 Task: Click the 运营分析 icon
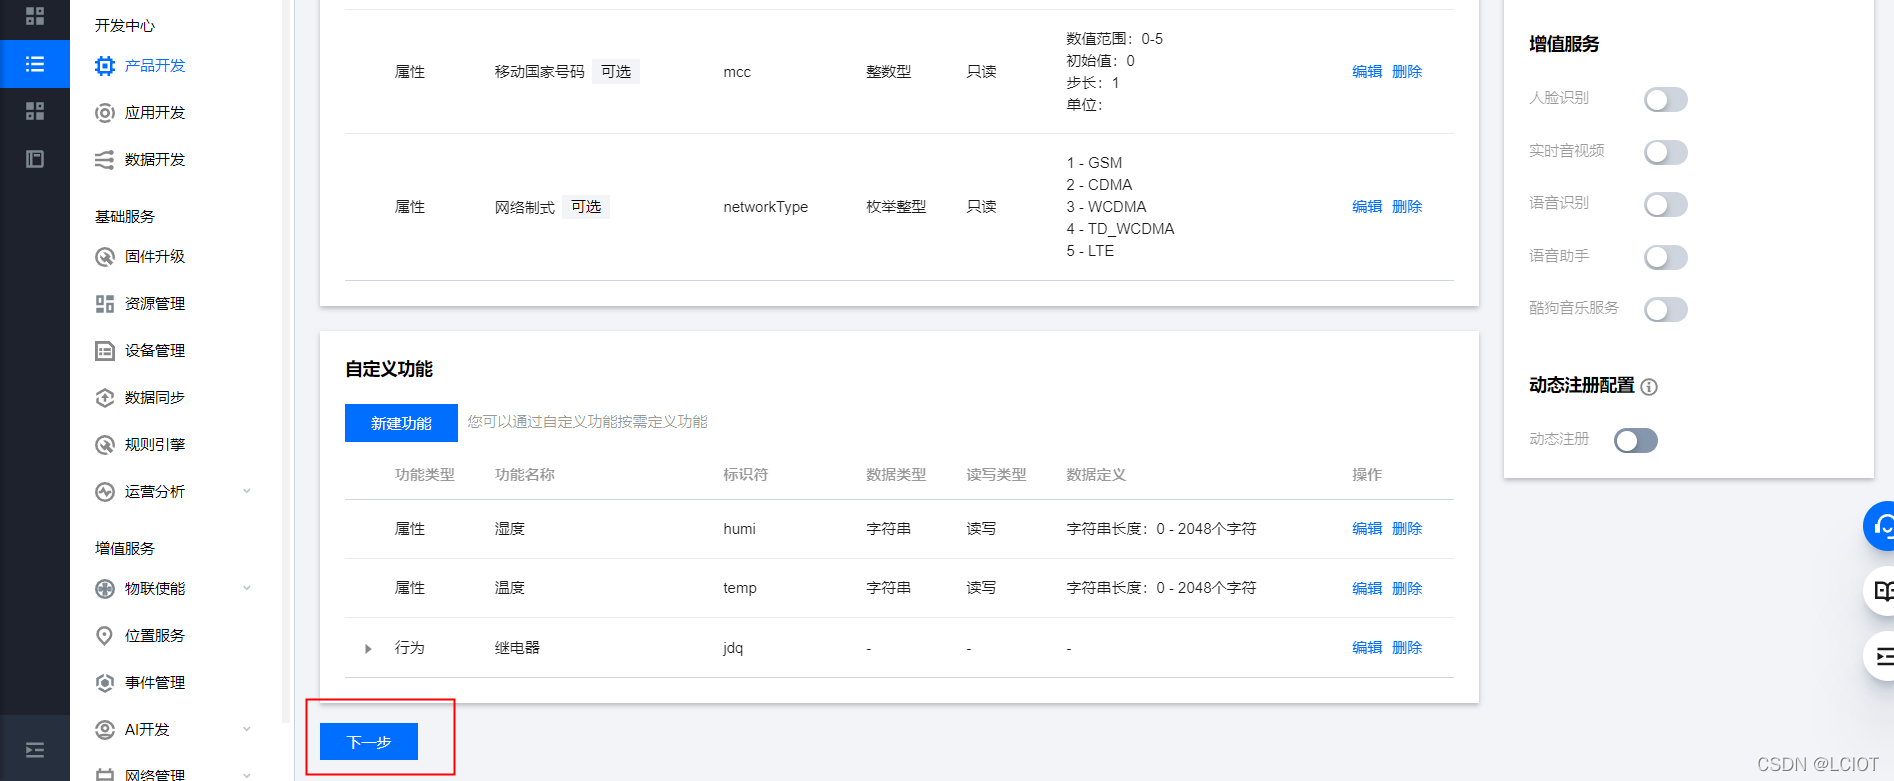click(x=105, y=492)
